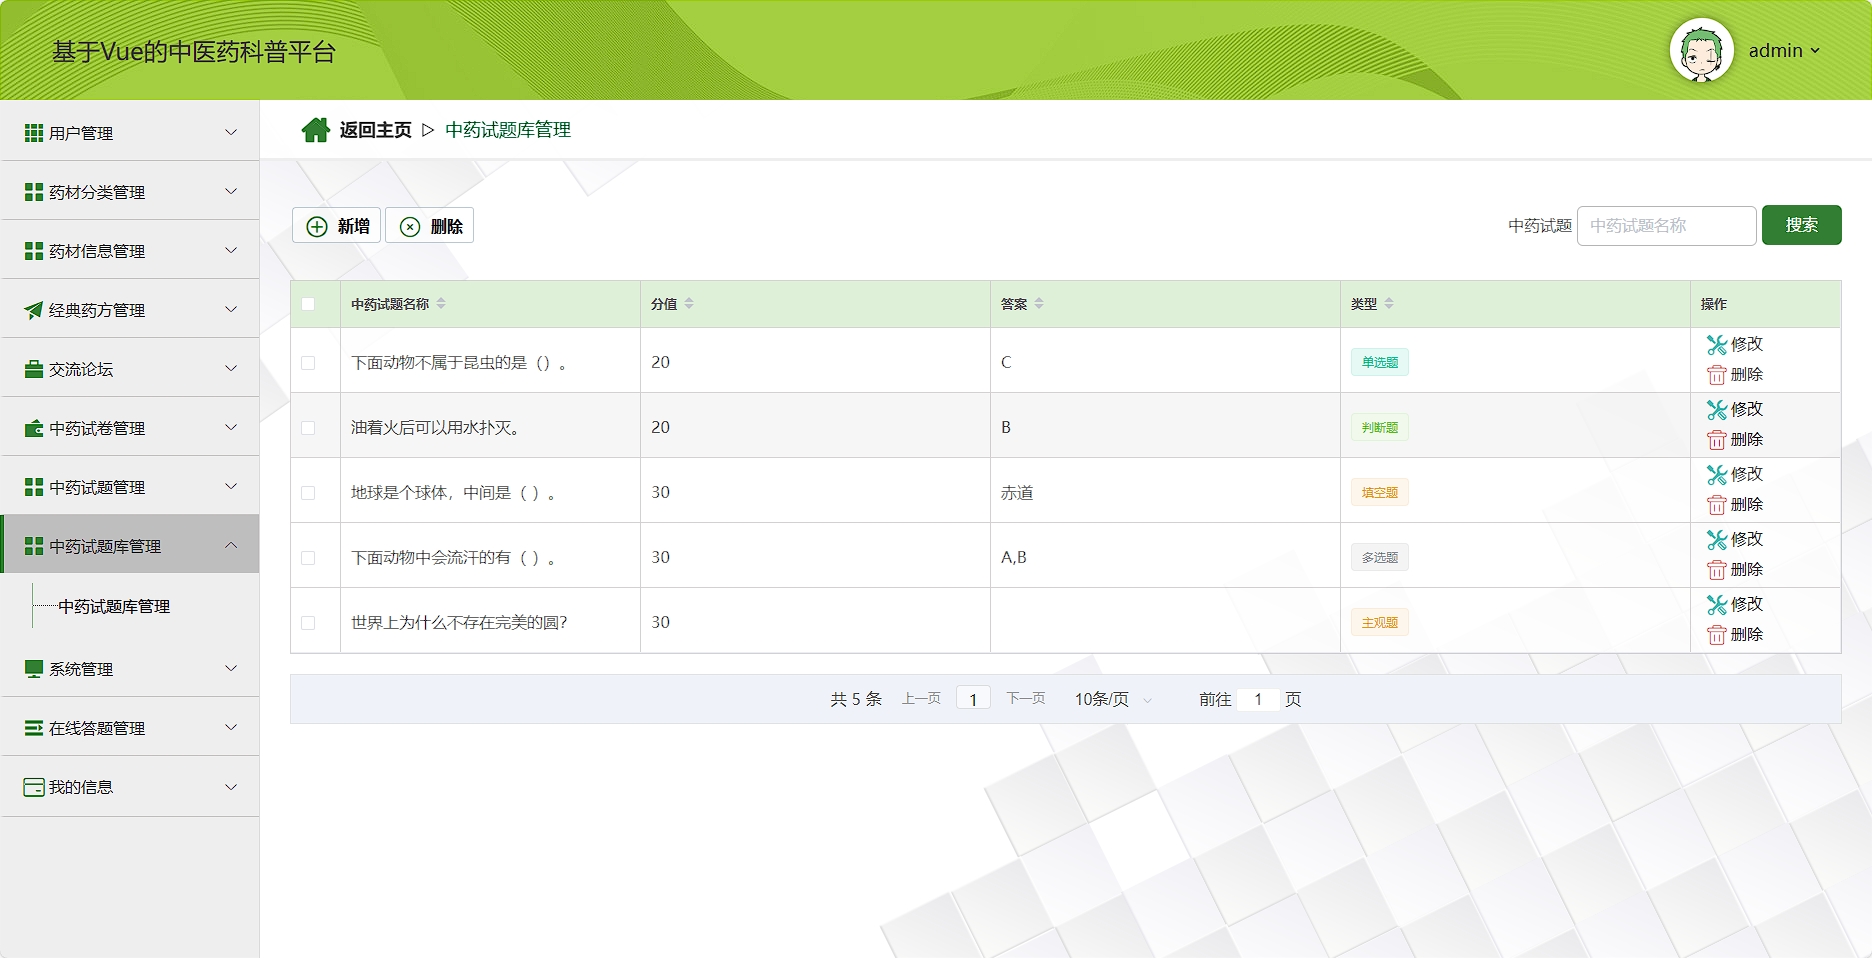Click the edit tools icon in the 昆虫 question row
Viewport: 1872px width, 958px height.
[1717, 345]
